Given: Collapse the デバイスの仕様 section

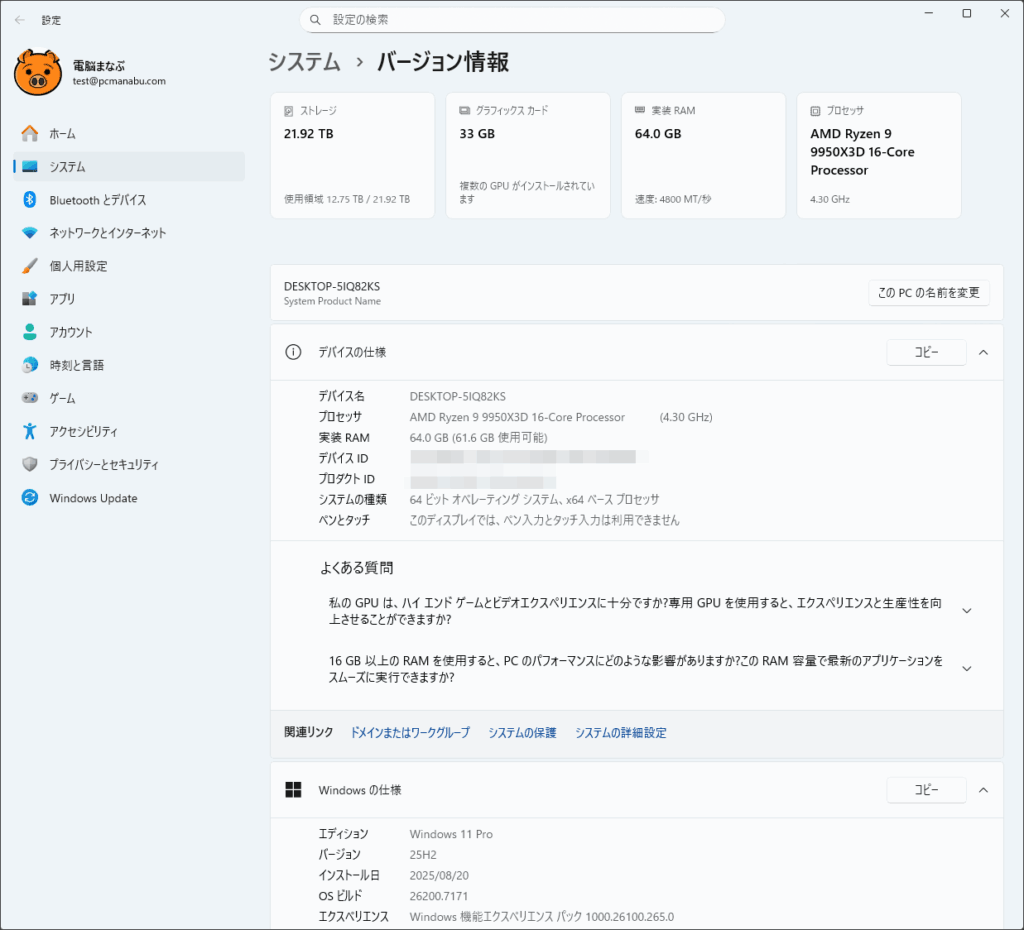Looking at the screenshot, I should click(983, 352).
